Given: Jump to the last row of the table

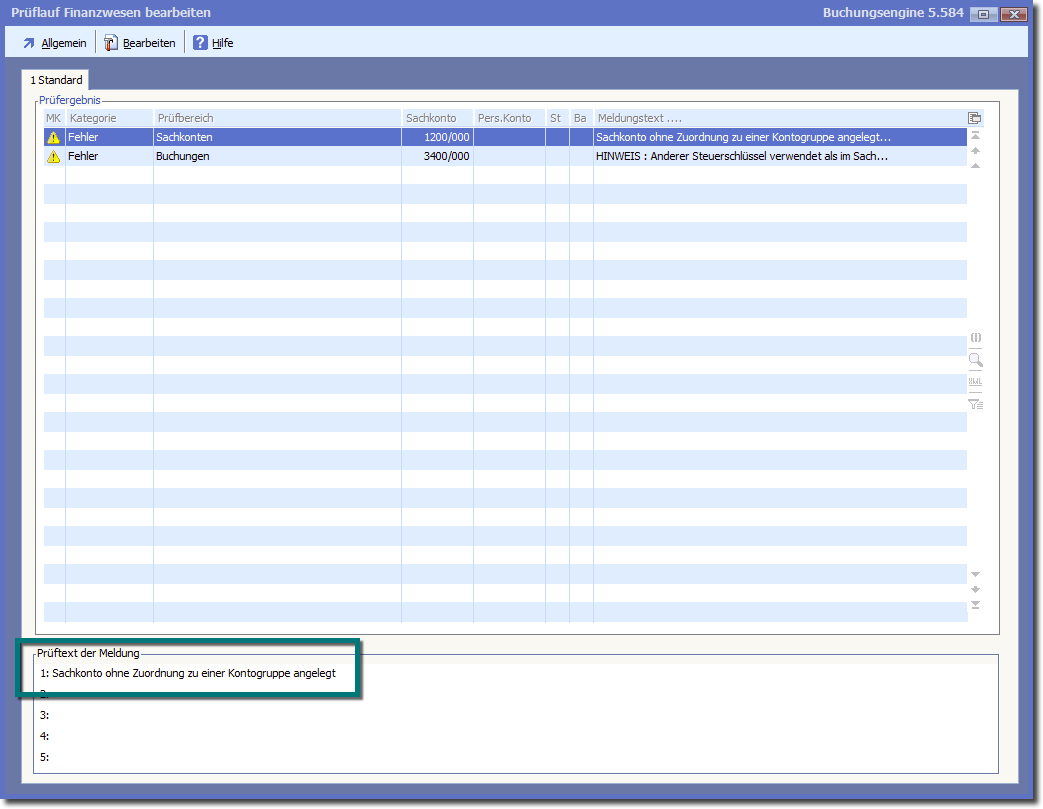Looking at the screenshot, I should 976,605.
